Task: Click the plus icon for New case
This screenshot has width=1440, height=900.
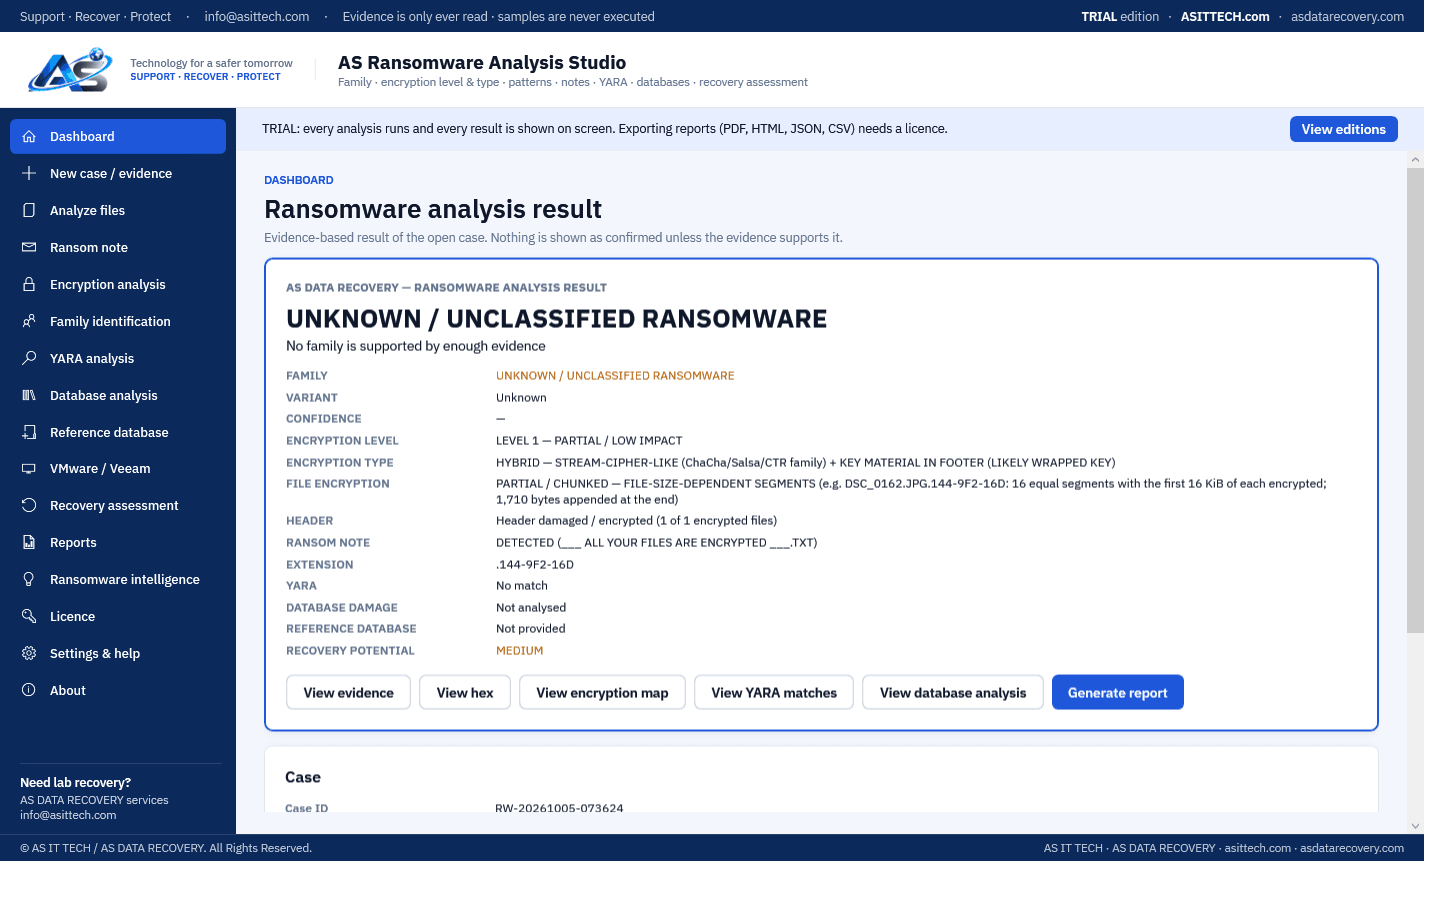Action: 29,174
